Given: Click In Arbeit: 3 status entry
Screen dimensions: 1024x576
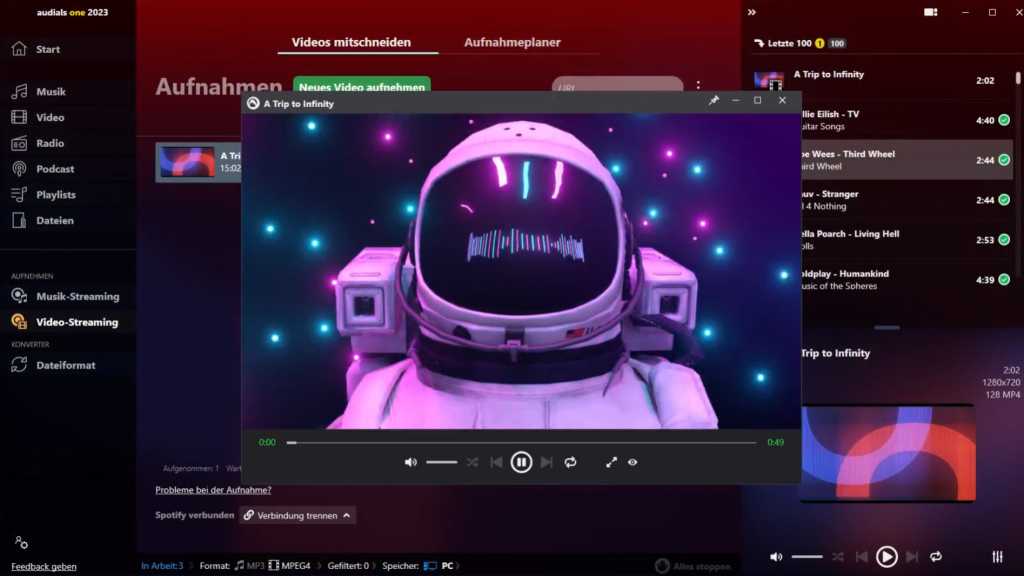Looking at the screenshot, I should click(162, 566).
